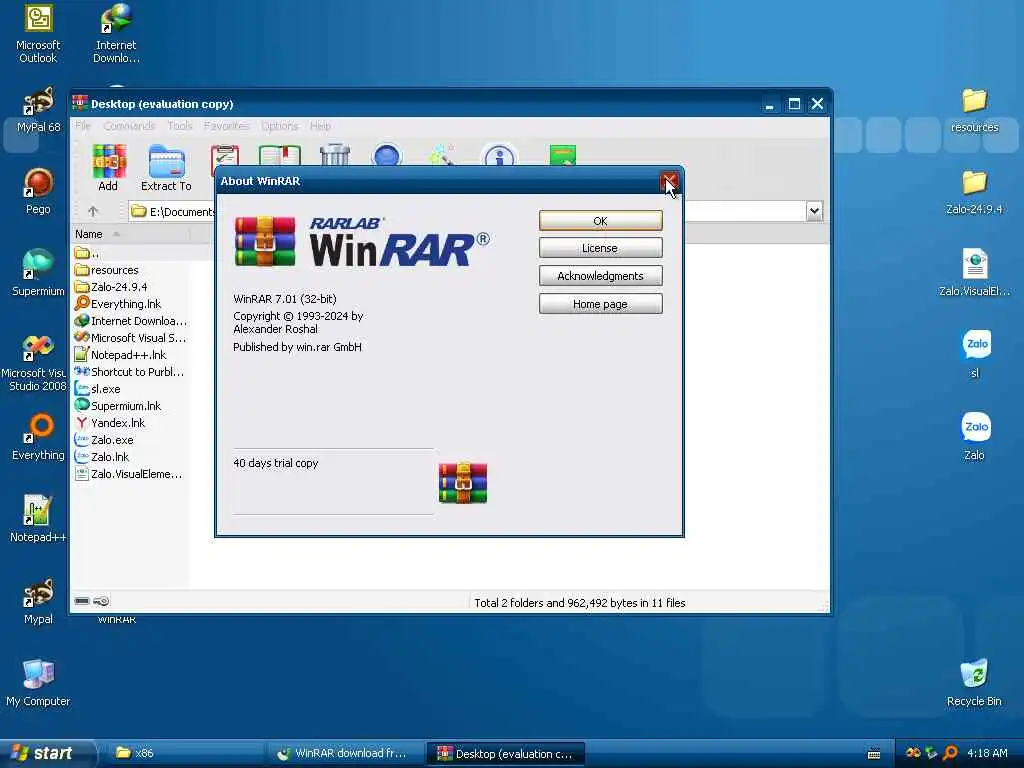Click the key icon in WinRAR status bar
Screen dimensions: 1024x768
click(x=101, y=601)
